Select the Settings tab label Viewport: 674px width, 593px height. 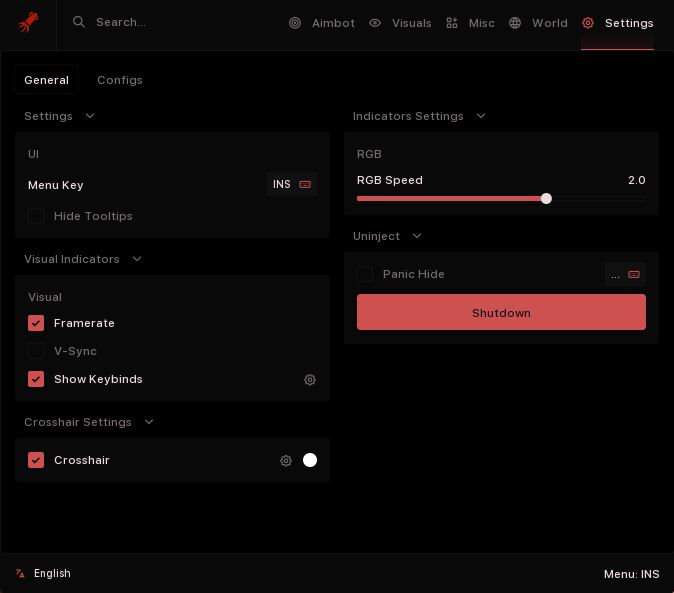click(x=629, y=23)
